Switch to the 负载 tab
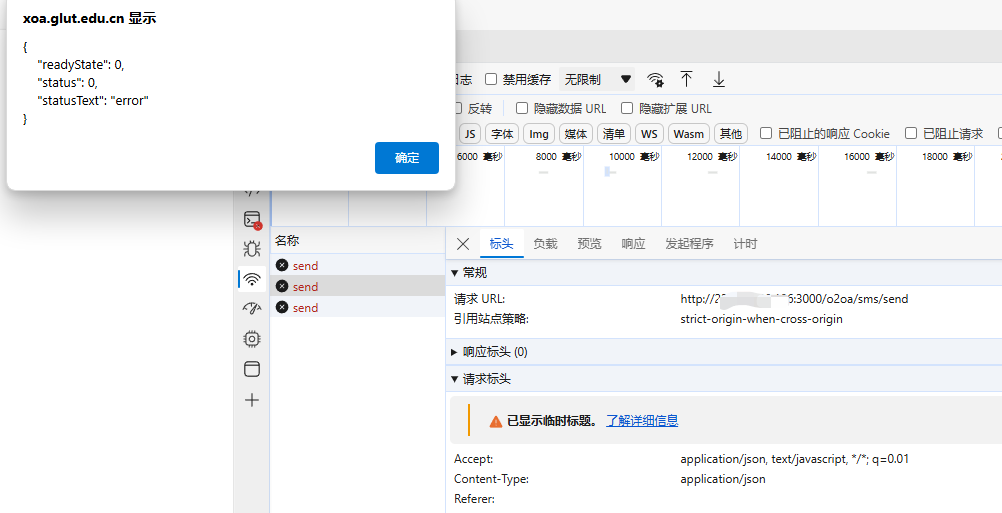 pyautogui.click(x=546, y=243)
